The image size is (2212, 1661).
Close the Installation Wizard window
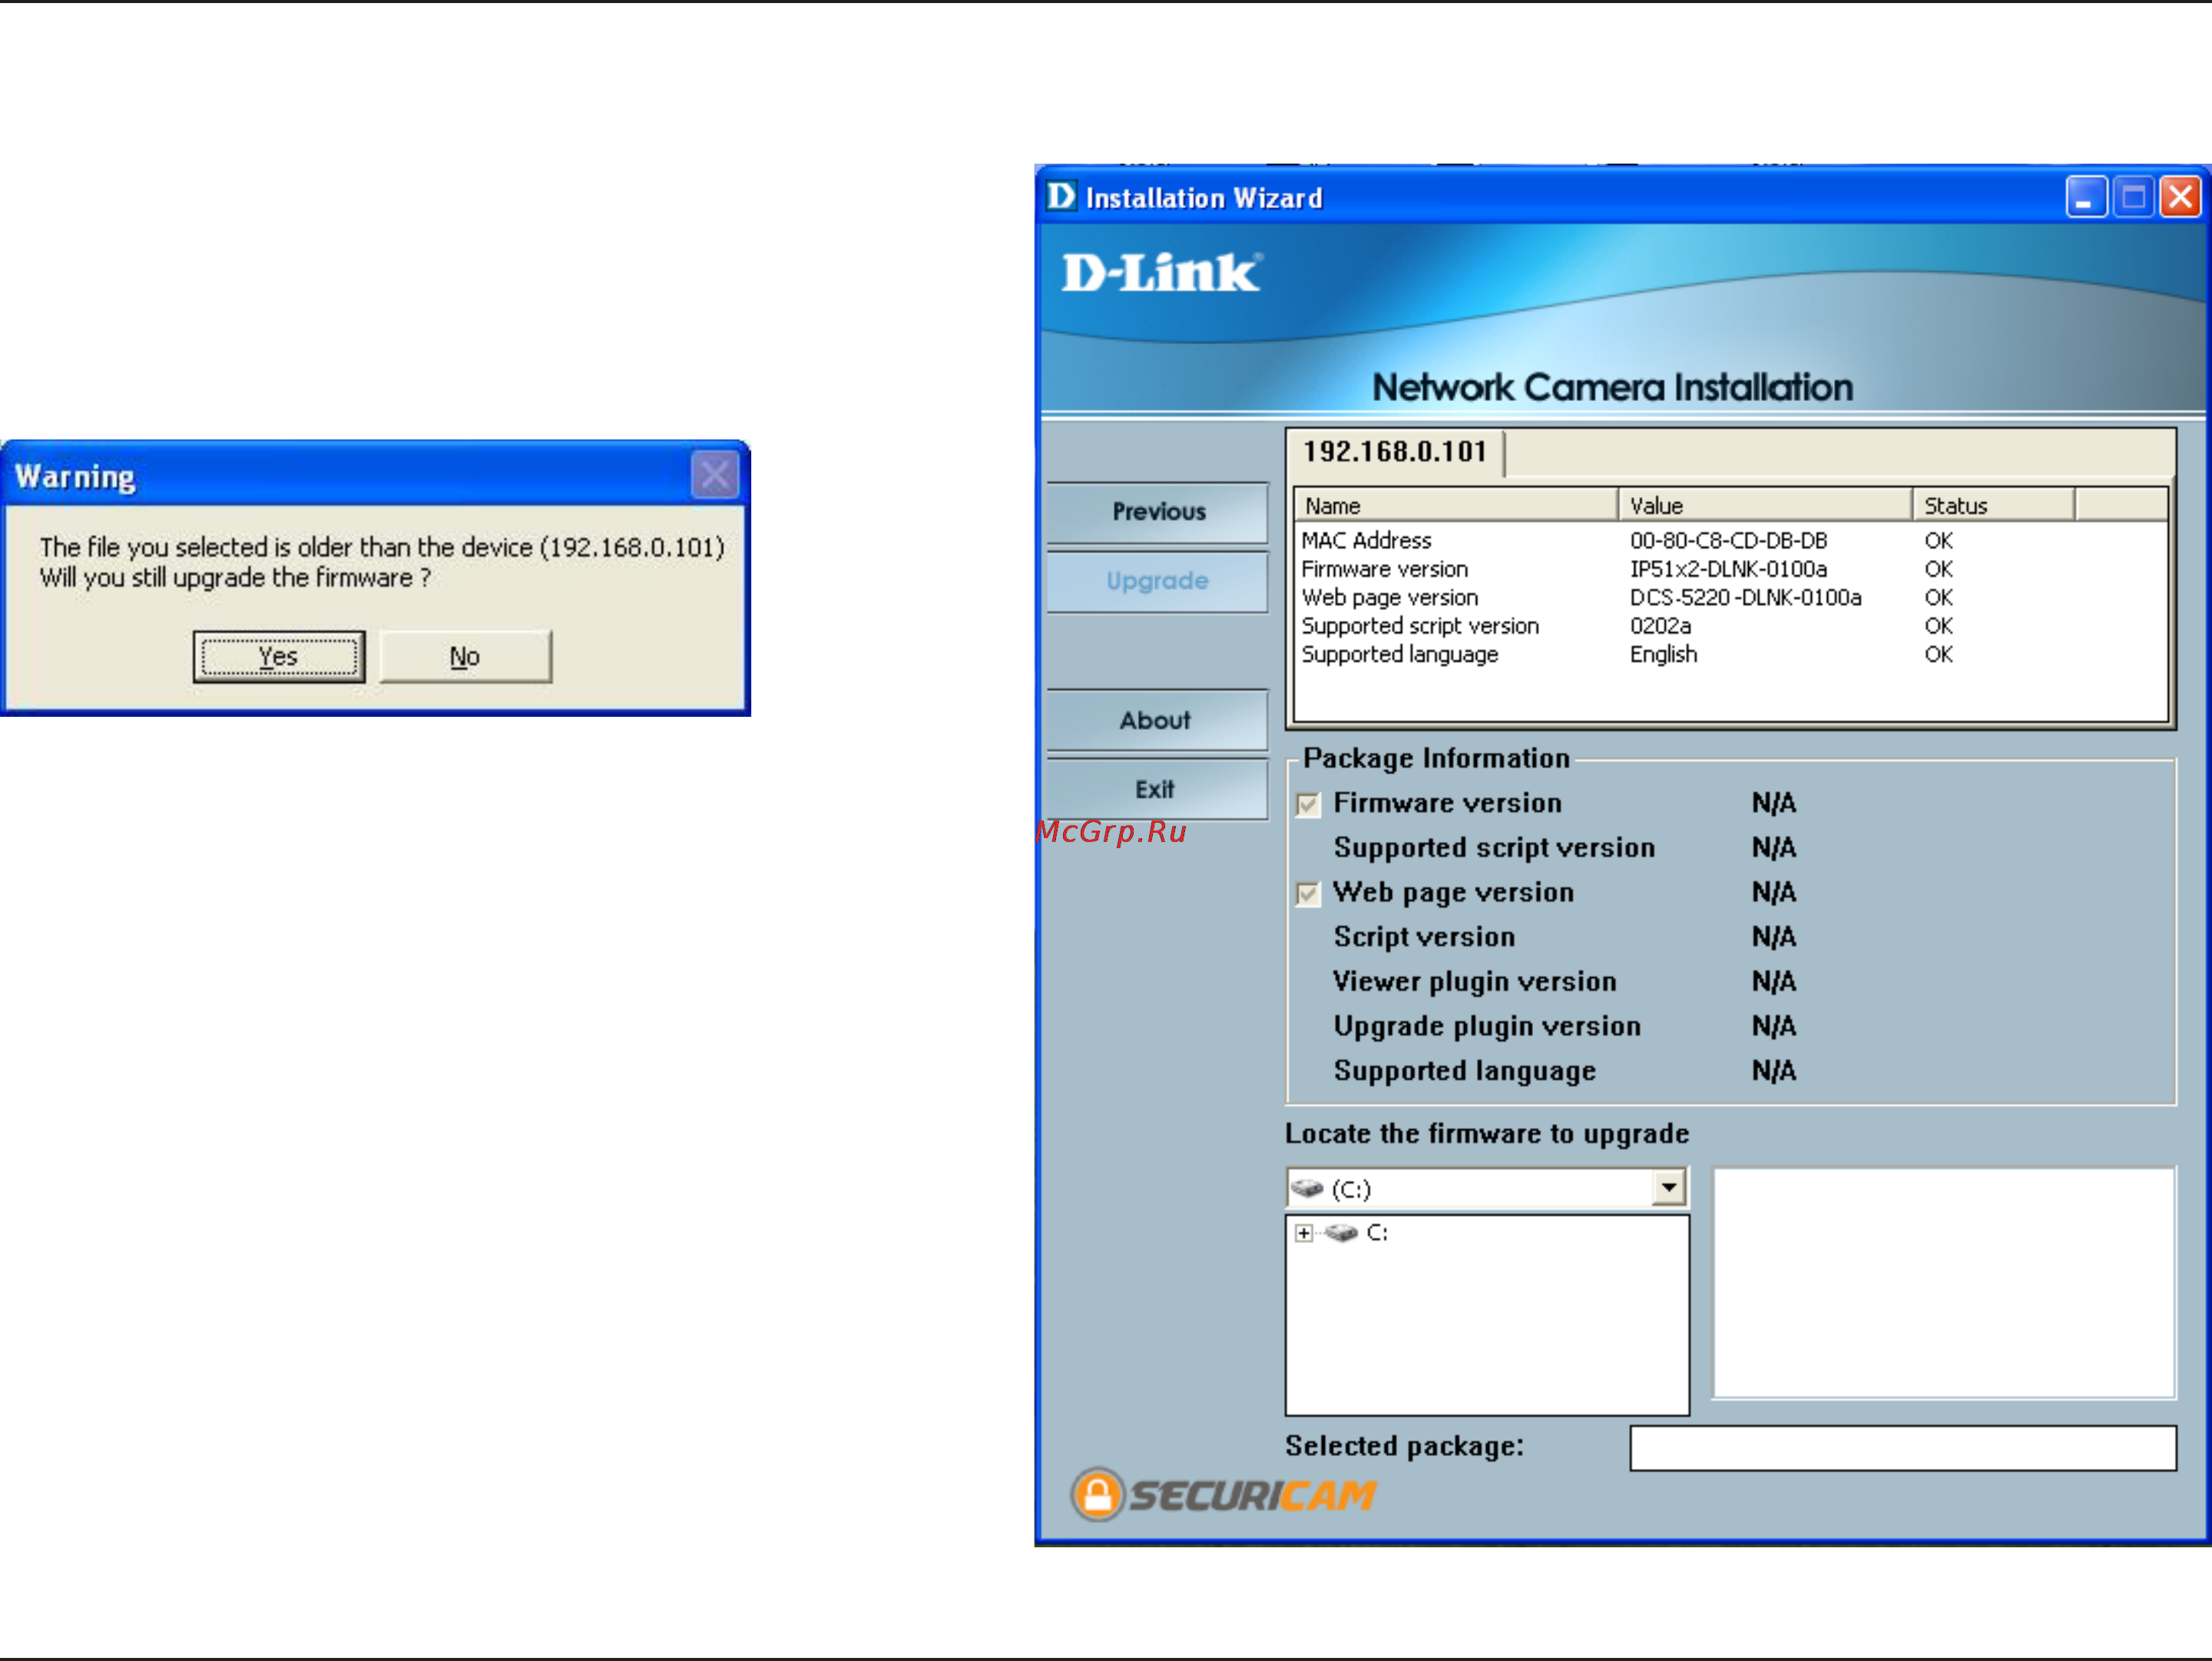[x=2180, y=196]
